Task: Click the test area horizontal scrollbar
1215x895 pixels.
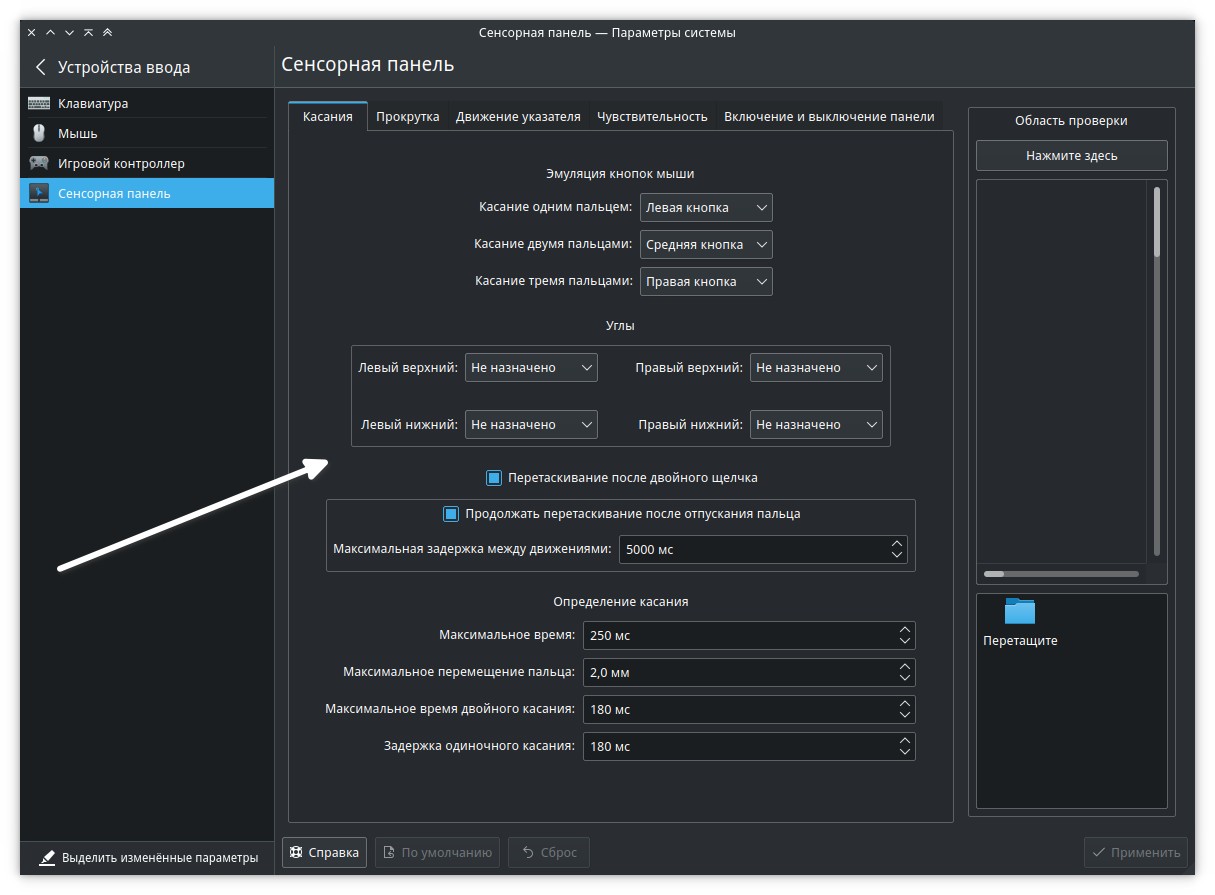Action: click(x=1060, y=574)
